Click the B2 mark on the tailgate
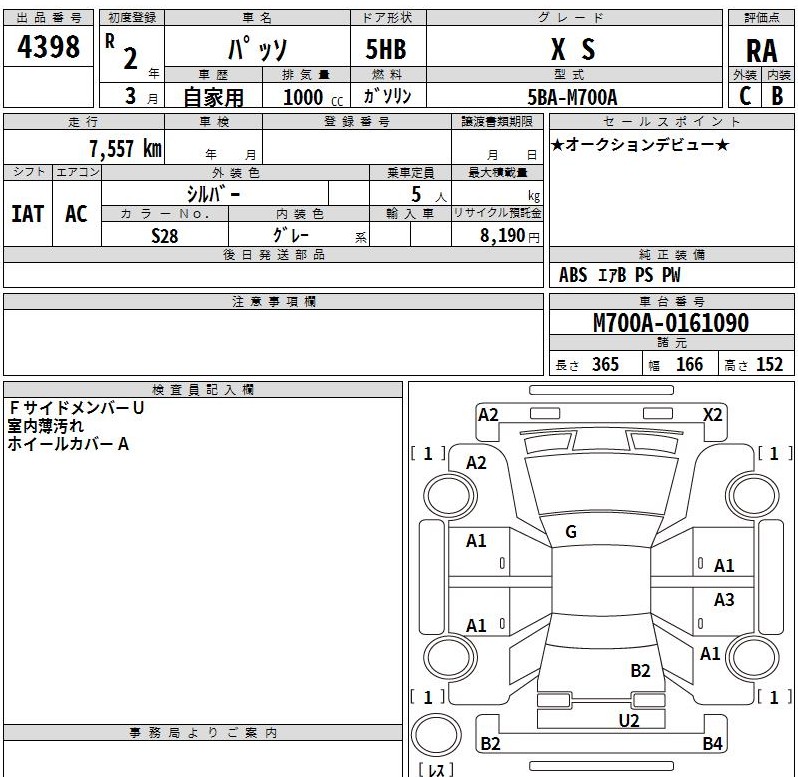The height and width of the screenshot is (777, 798). point(640,671)
